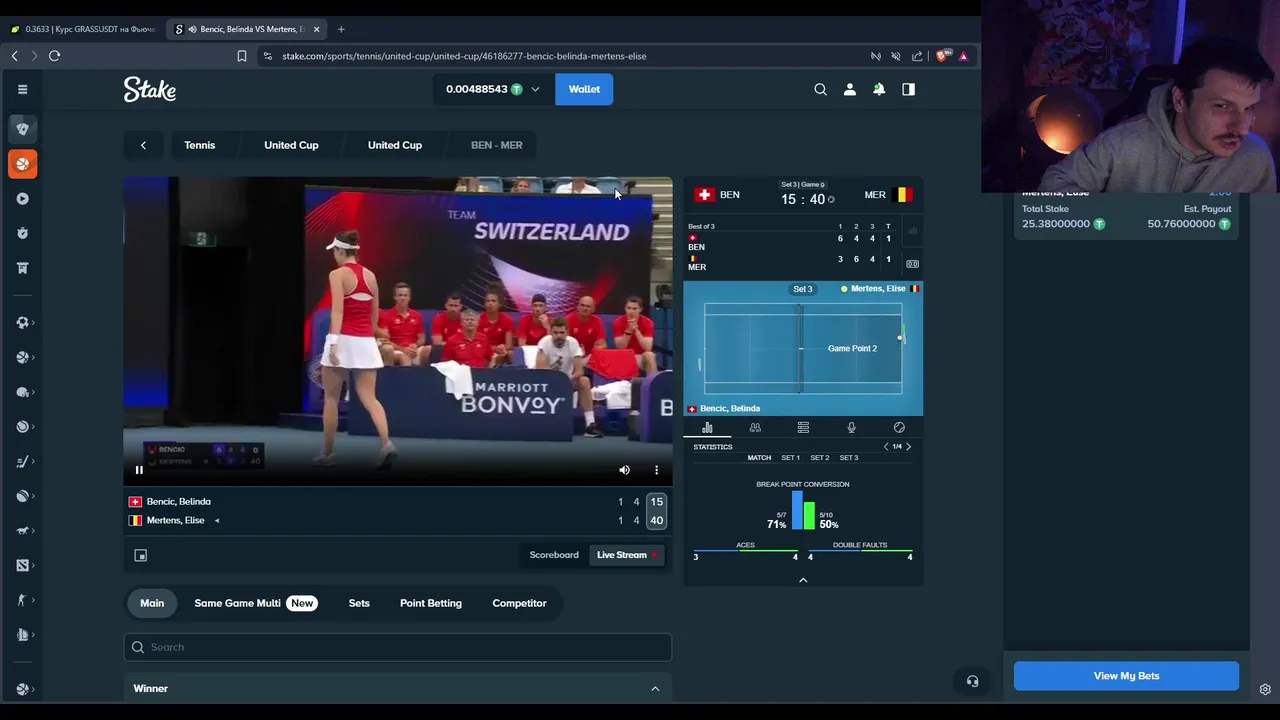The width and height of the screenshot is (1280, 720).
Task: Click the Wallet button
Action: pyautogui.click(x=584, y=89)
